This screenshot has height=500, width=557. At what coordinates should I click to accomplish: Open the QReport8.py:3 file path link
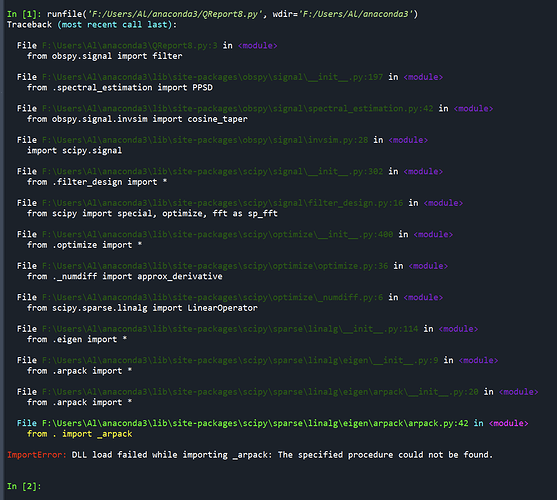130,46
